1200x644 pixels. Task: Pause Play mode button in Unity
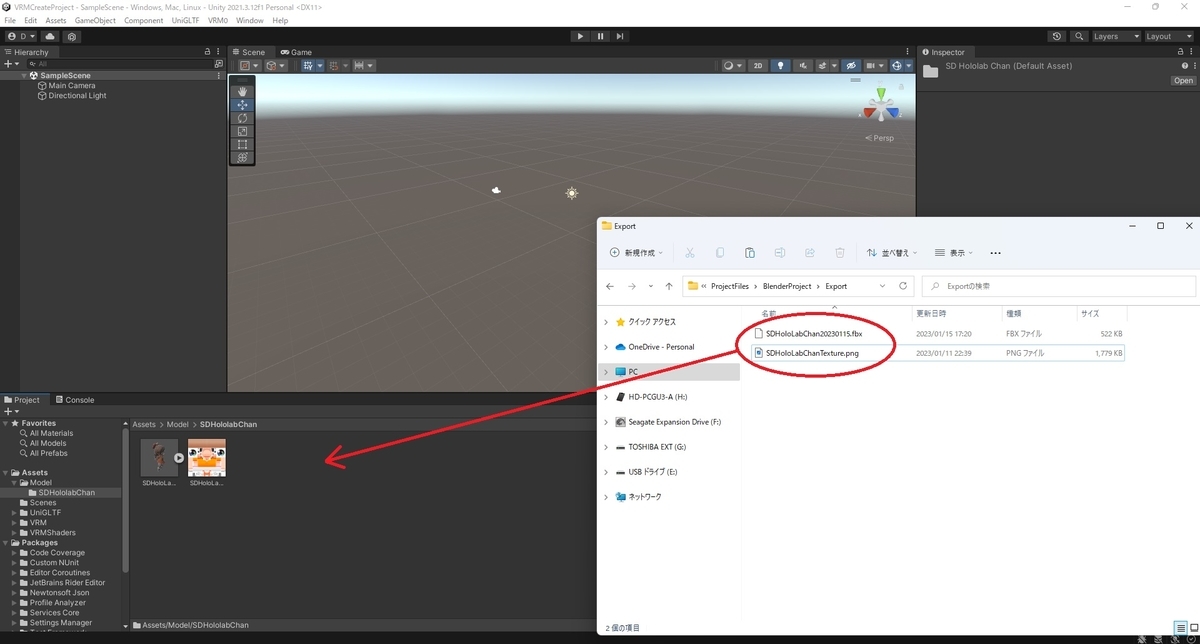[600, 36]
